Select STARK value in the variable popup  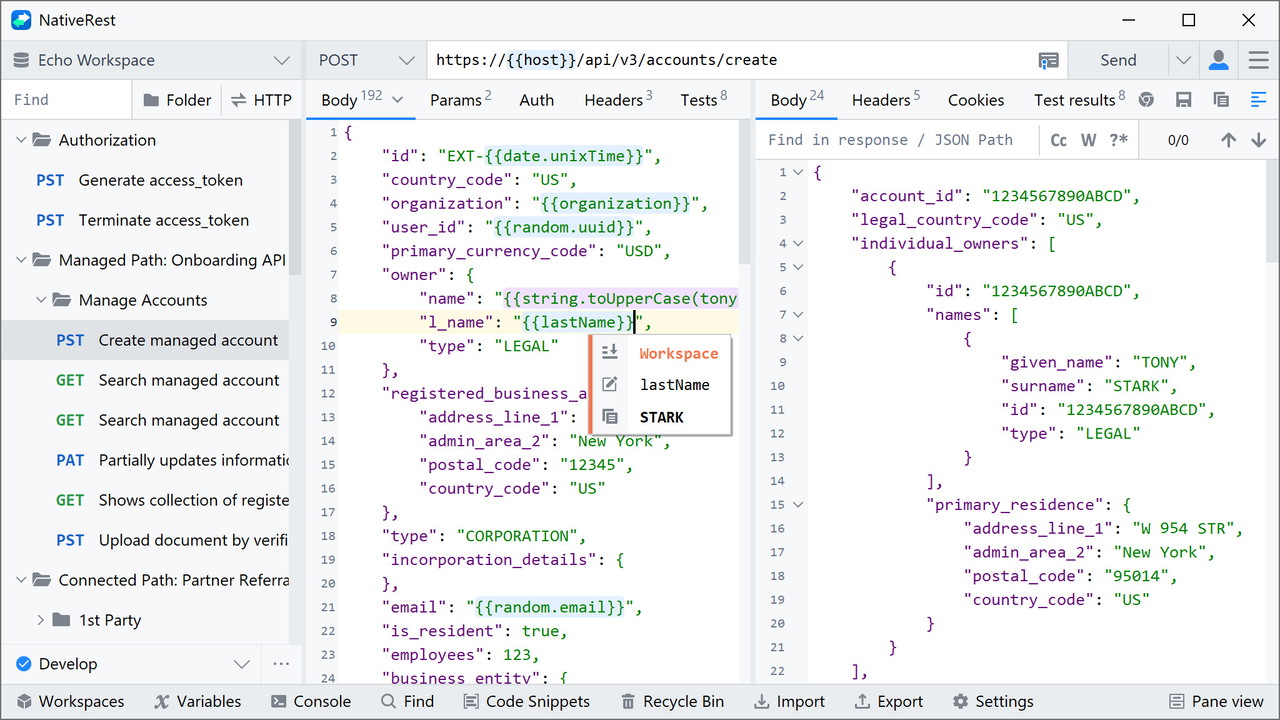(661, 417)
